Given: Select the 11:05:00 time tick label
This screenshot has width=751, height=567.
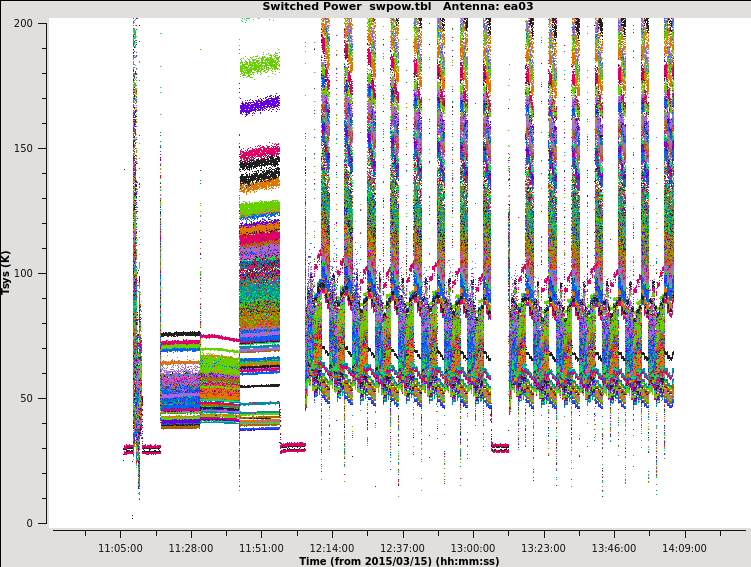Looking at the screenshot, I should point(120,548).
